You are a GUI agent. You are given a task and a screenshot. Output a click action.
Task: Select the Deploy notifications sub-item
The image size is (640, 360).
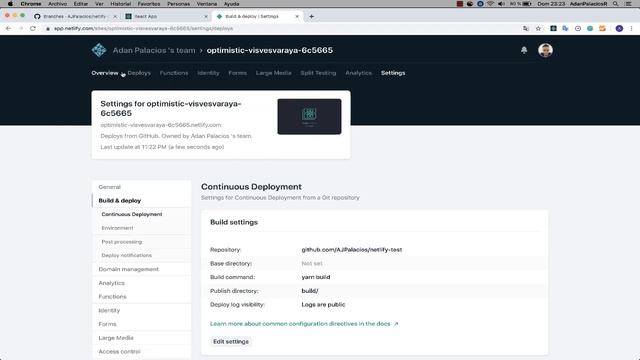coord(127,255)
